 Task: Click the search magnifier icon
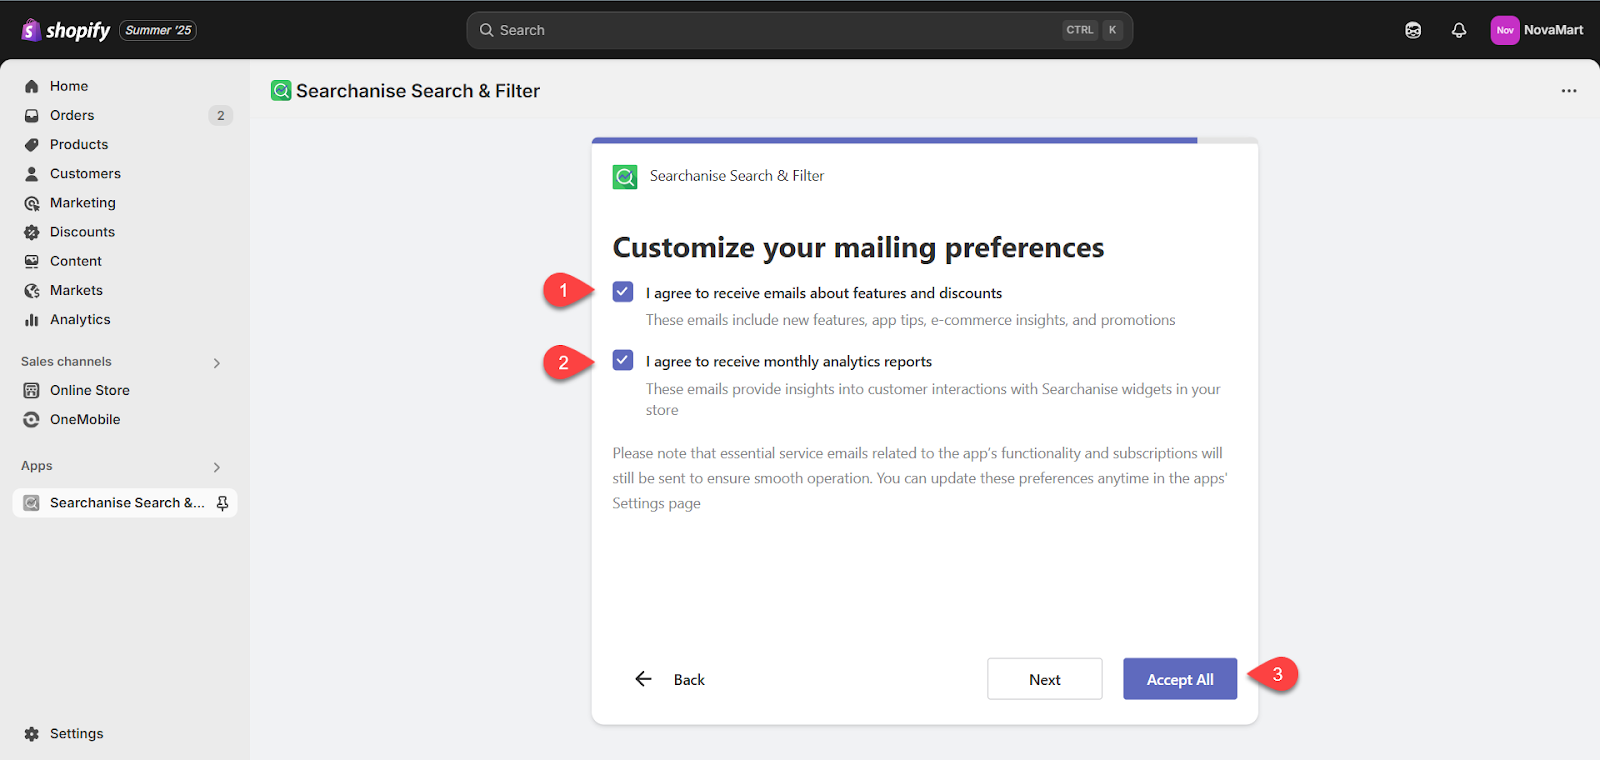pos(487,30)
